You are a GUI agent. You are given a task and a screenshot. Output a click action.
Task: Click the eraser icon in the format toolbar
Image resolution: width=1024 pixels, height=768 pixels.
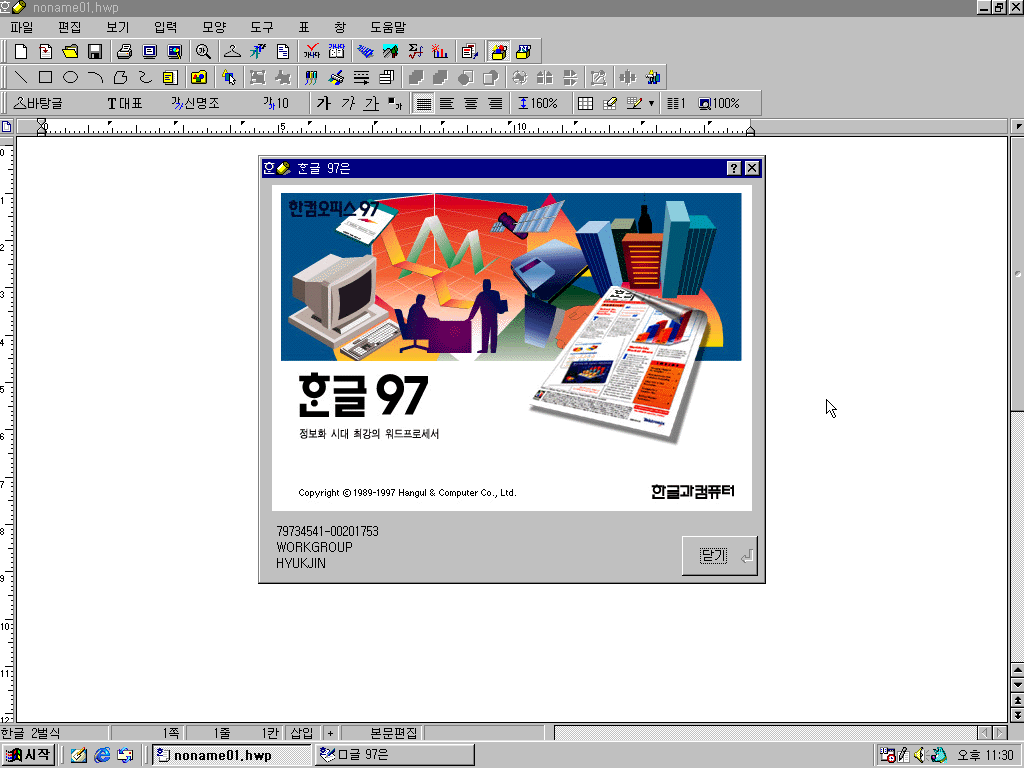610,103
